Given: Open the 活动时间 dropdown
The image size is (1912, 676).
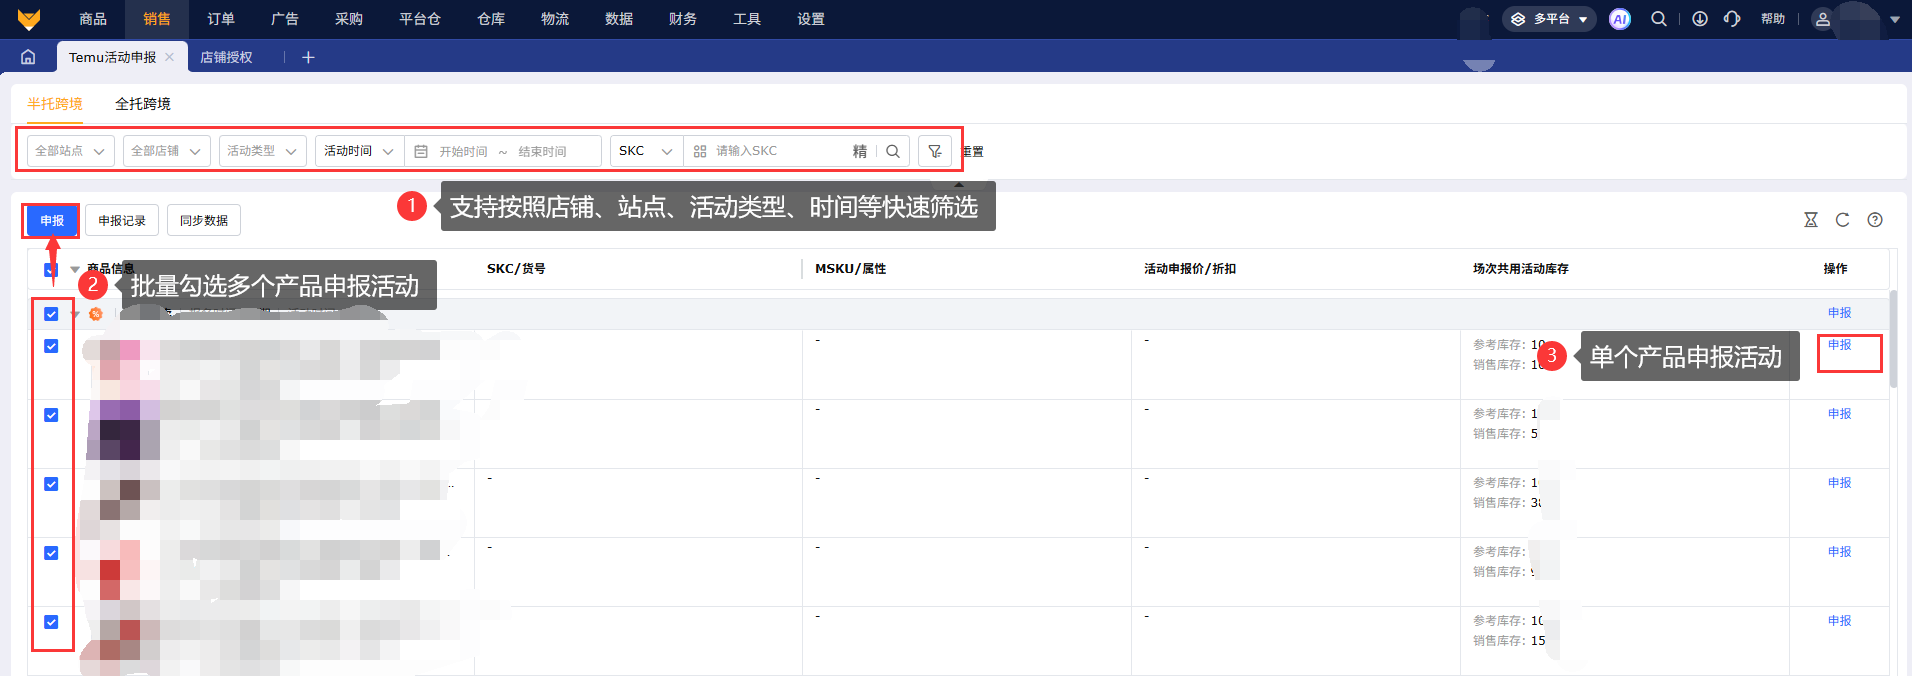Looking at the screenshot, I should pos(360,151).
